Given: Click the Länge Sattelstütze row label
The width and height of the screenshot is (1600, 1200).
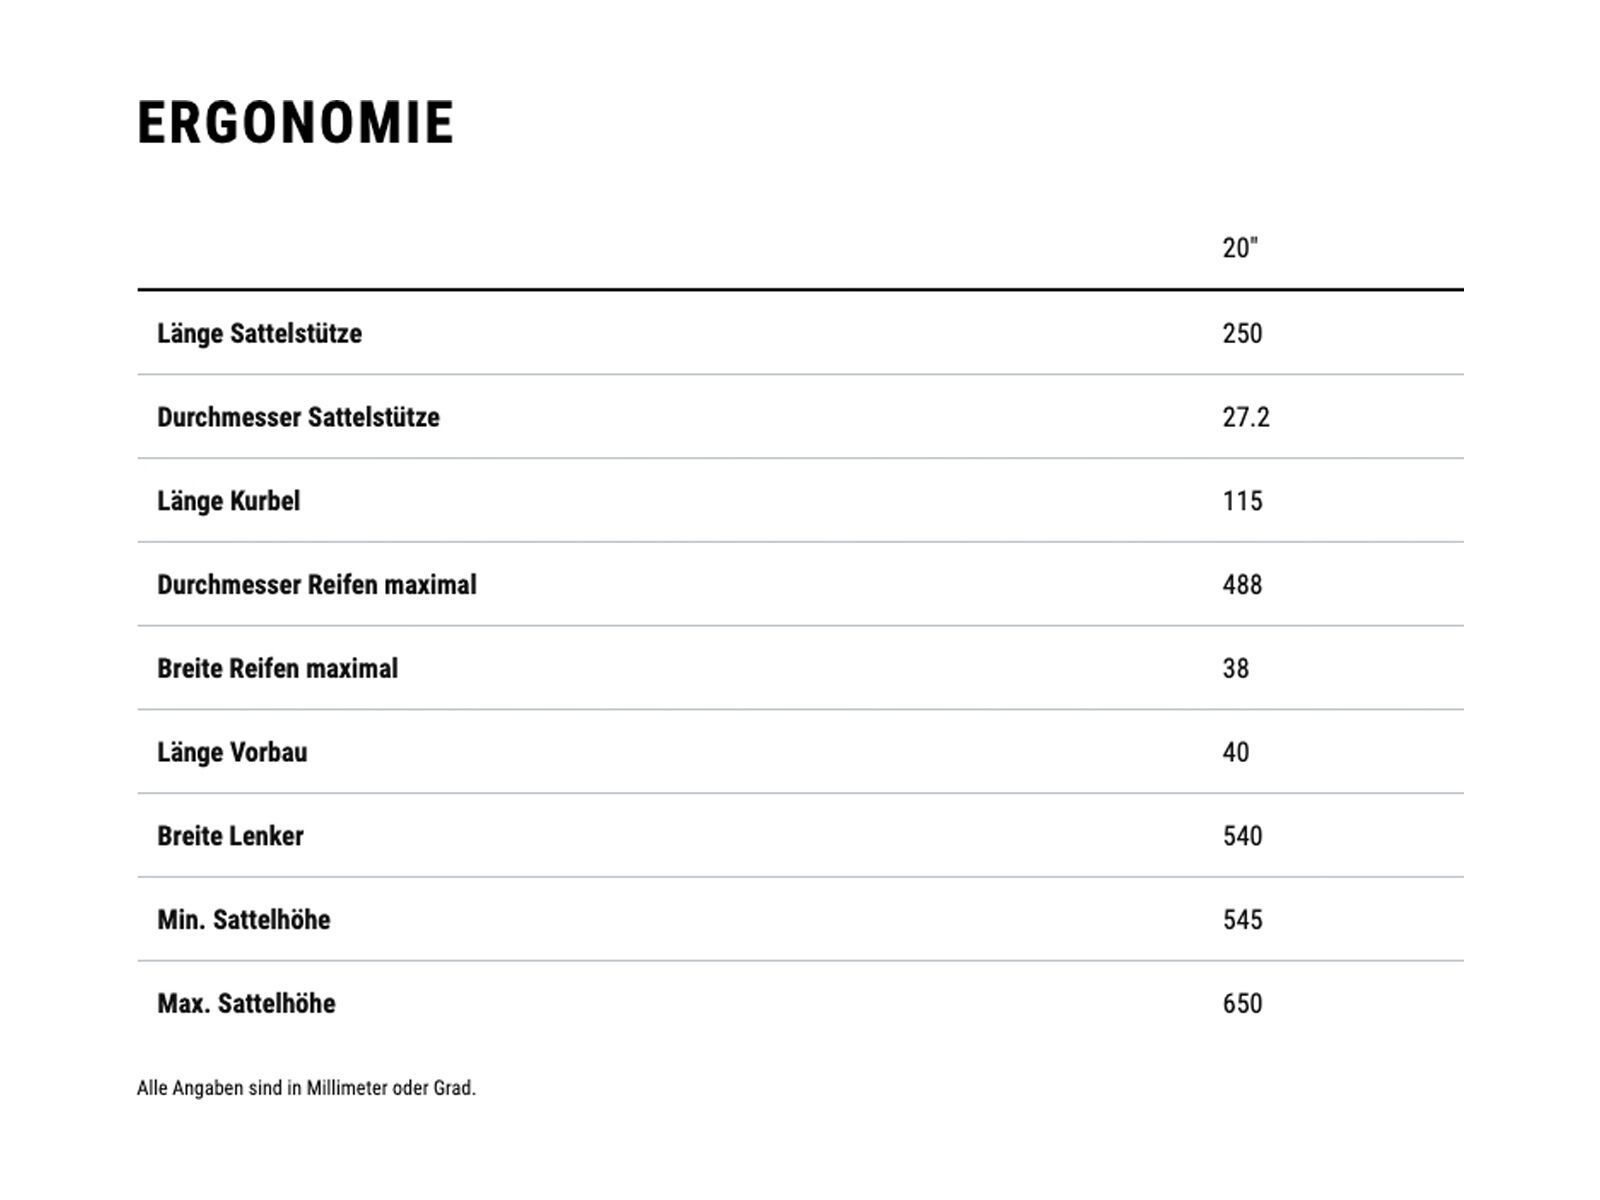Looking at the screenshot, I should tap(259, 333).
